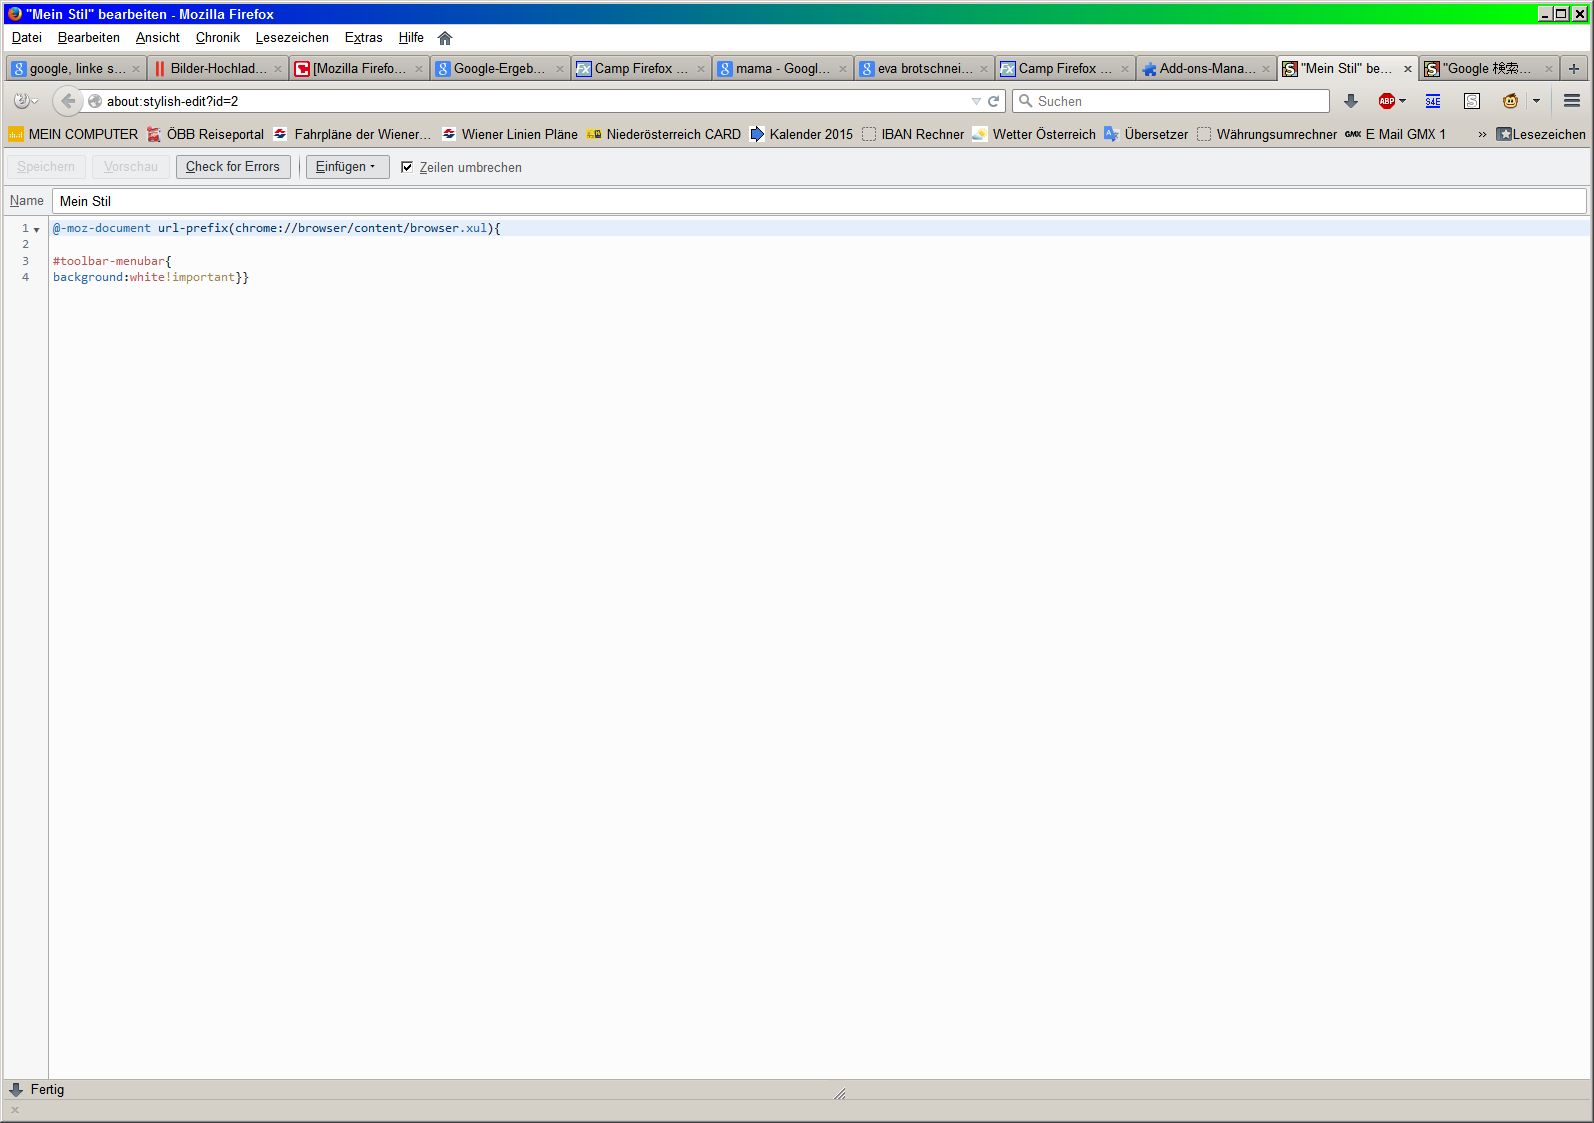Image resolution: width=1594 pixels, height=1123 pixels.
Task: Open the Extras menu
Action: [x=364, y=38]
